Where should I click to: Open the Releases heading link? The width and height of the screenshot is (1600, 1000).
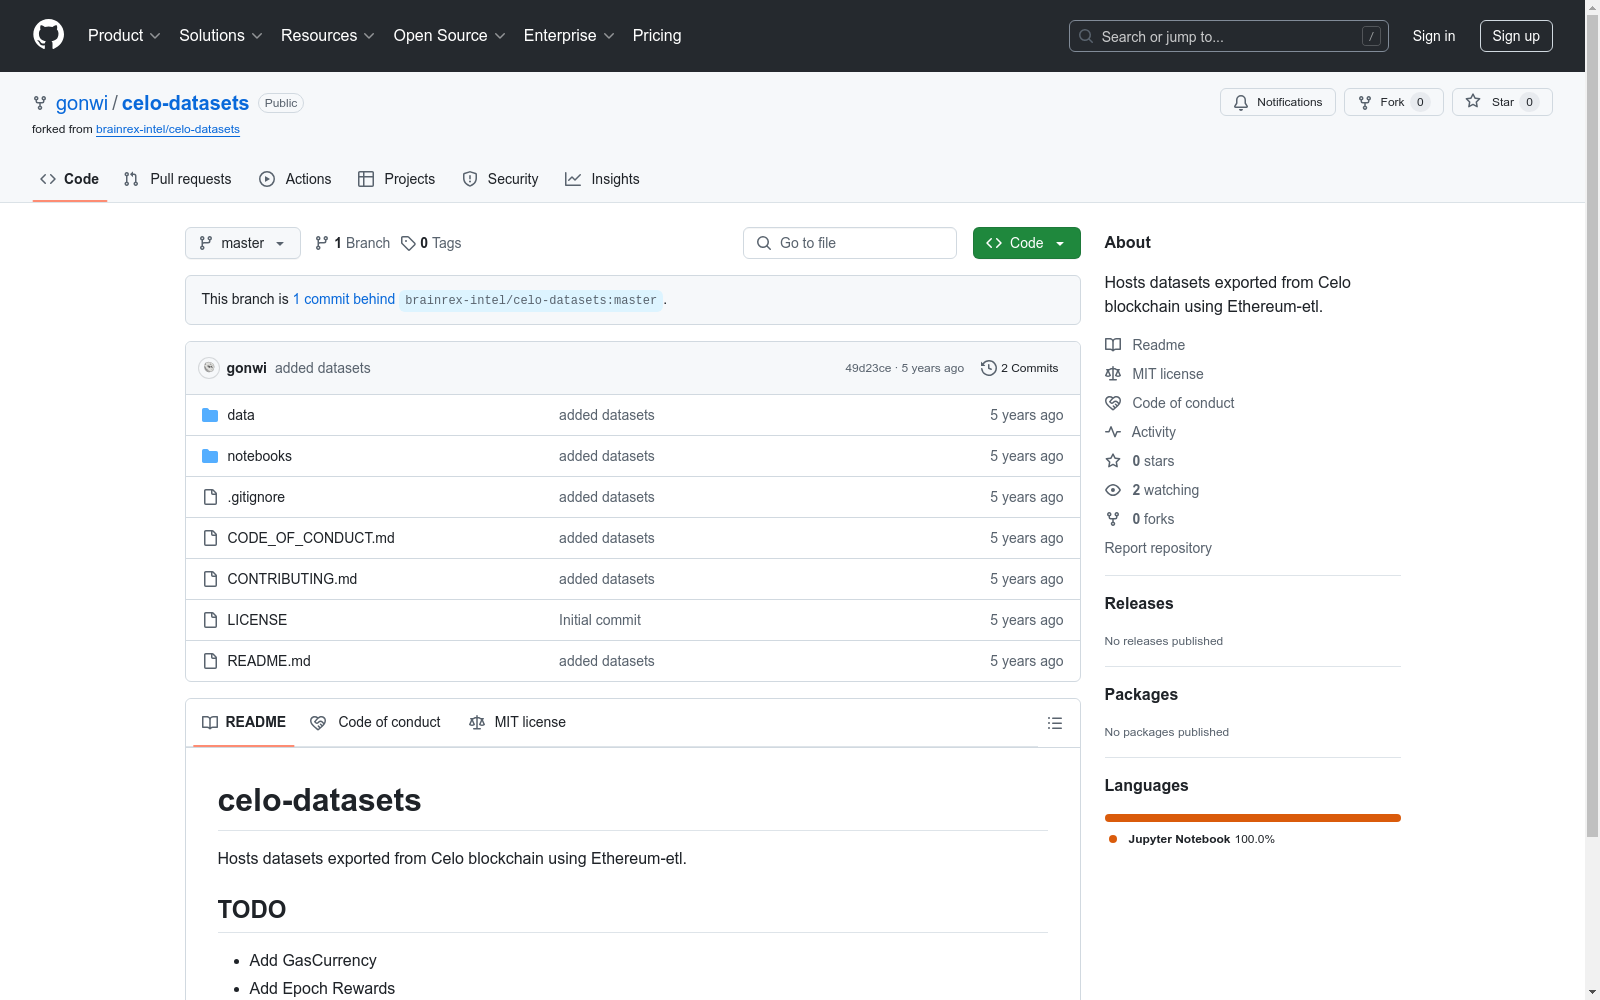[1139, 603]
